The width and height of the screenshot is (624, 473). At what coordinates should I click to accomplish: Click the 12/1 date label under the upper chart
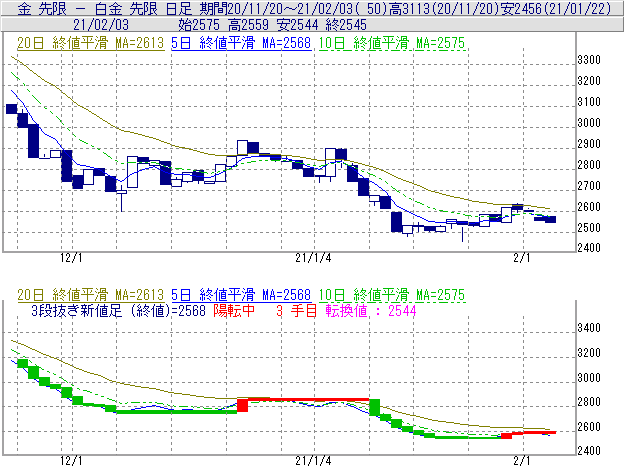point(71,258)
